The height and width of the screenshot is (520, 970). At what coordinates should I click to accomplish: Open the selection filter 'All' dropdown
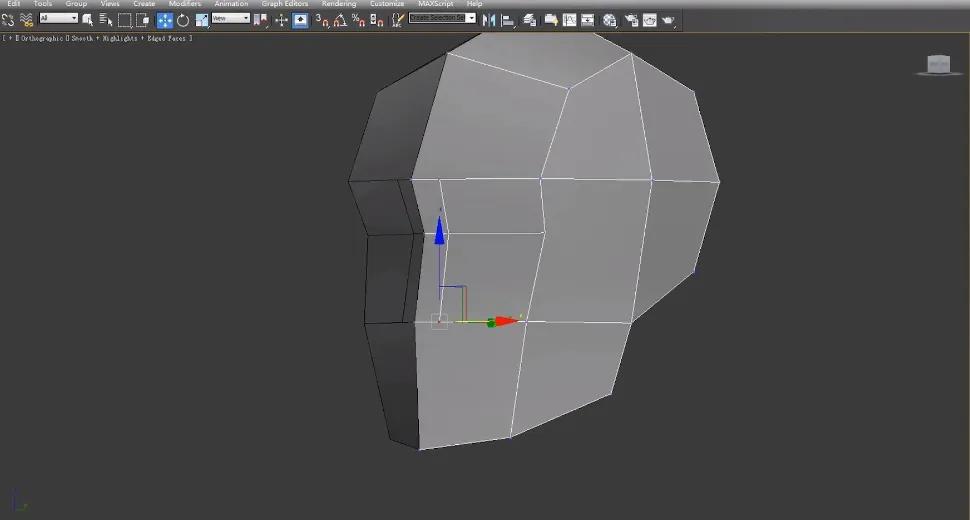[x=59, y=19]
